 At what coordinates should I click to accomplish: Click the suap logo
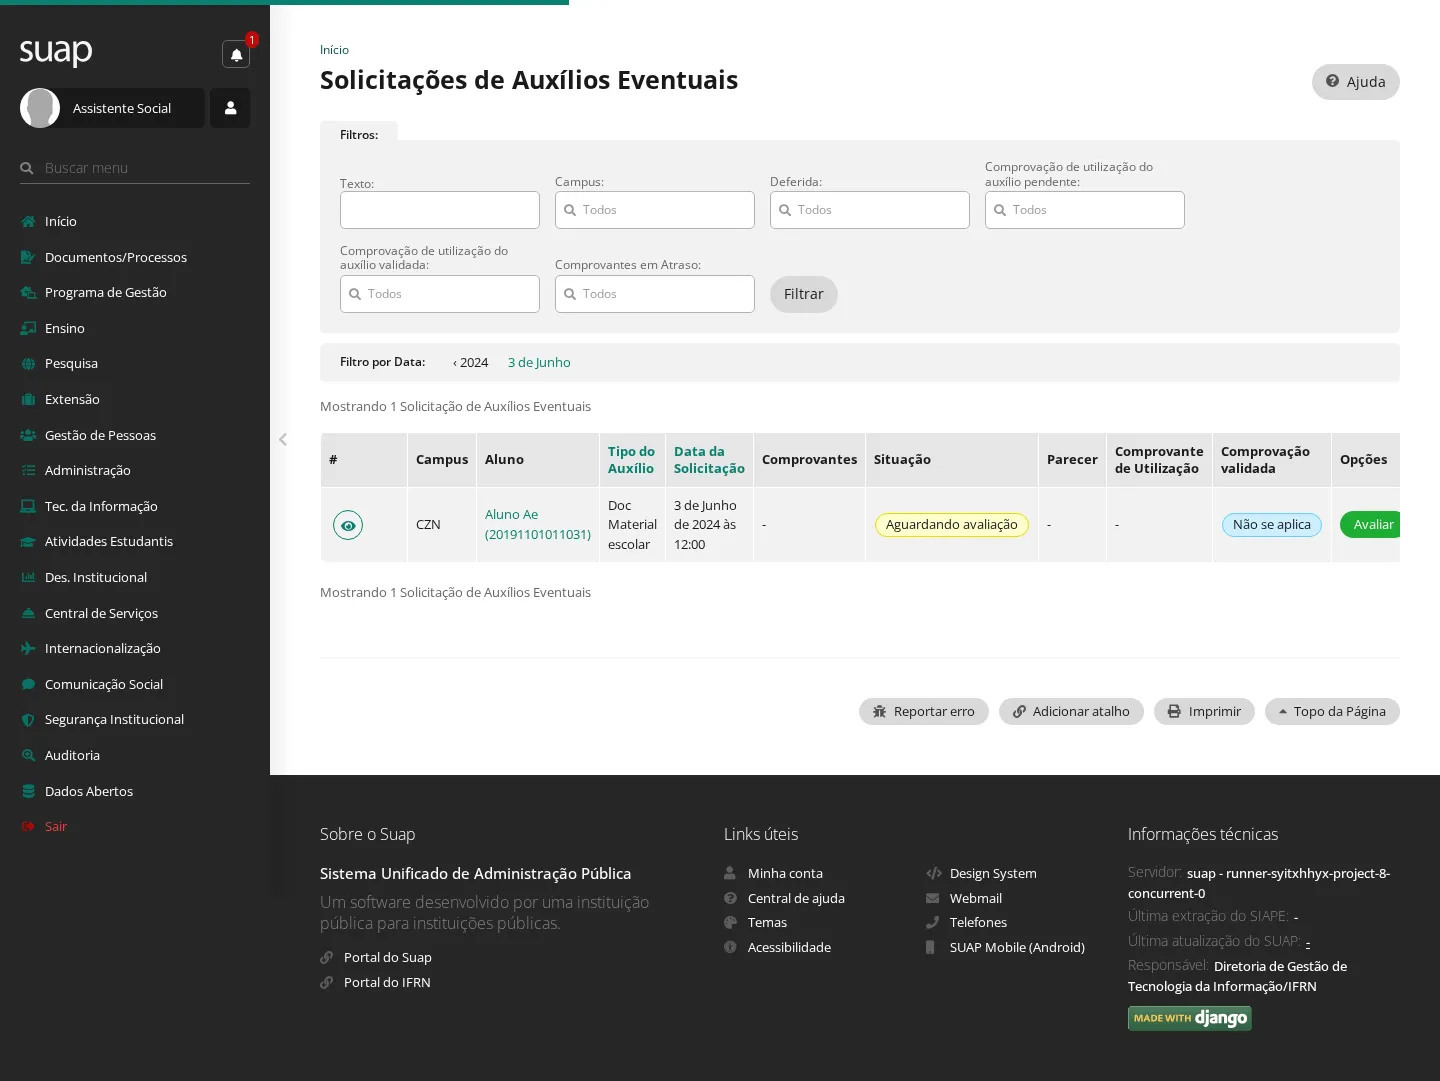pyautogui.click(x=56, y=51)
